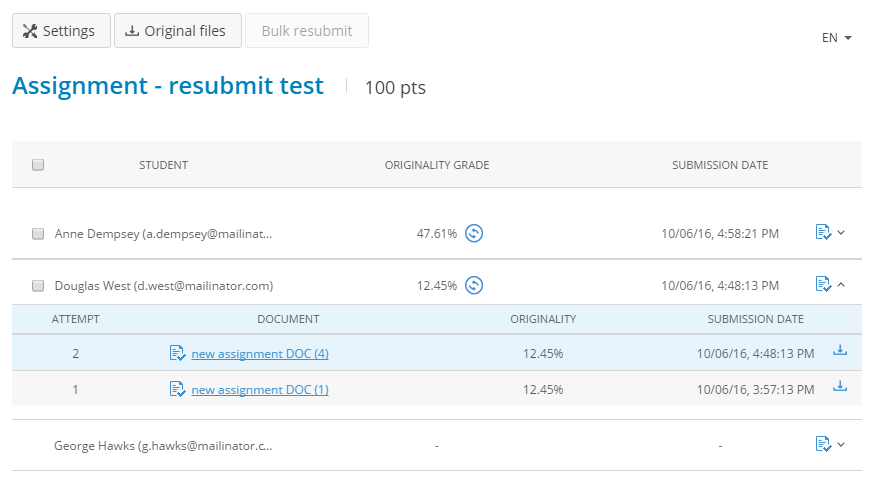Image resolution: width=886 pixels, height=488 pixels.
Task: Sort by STUDENT column header
Action: (x=163, y=165)
